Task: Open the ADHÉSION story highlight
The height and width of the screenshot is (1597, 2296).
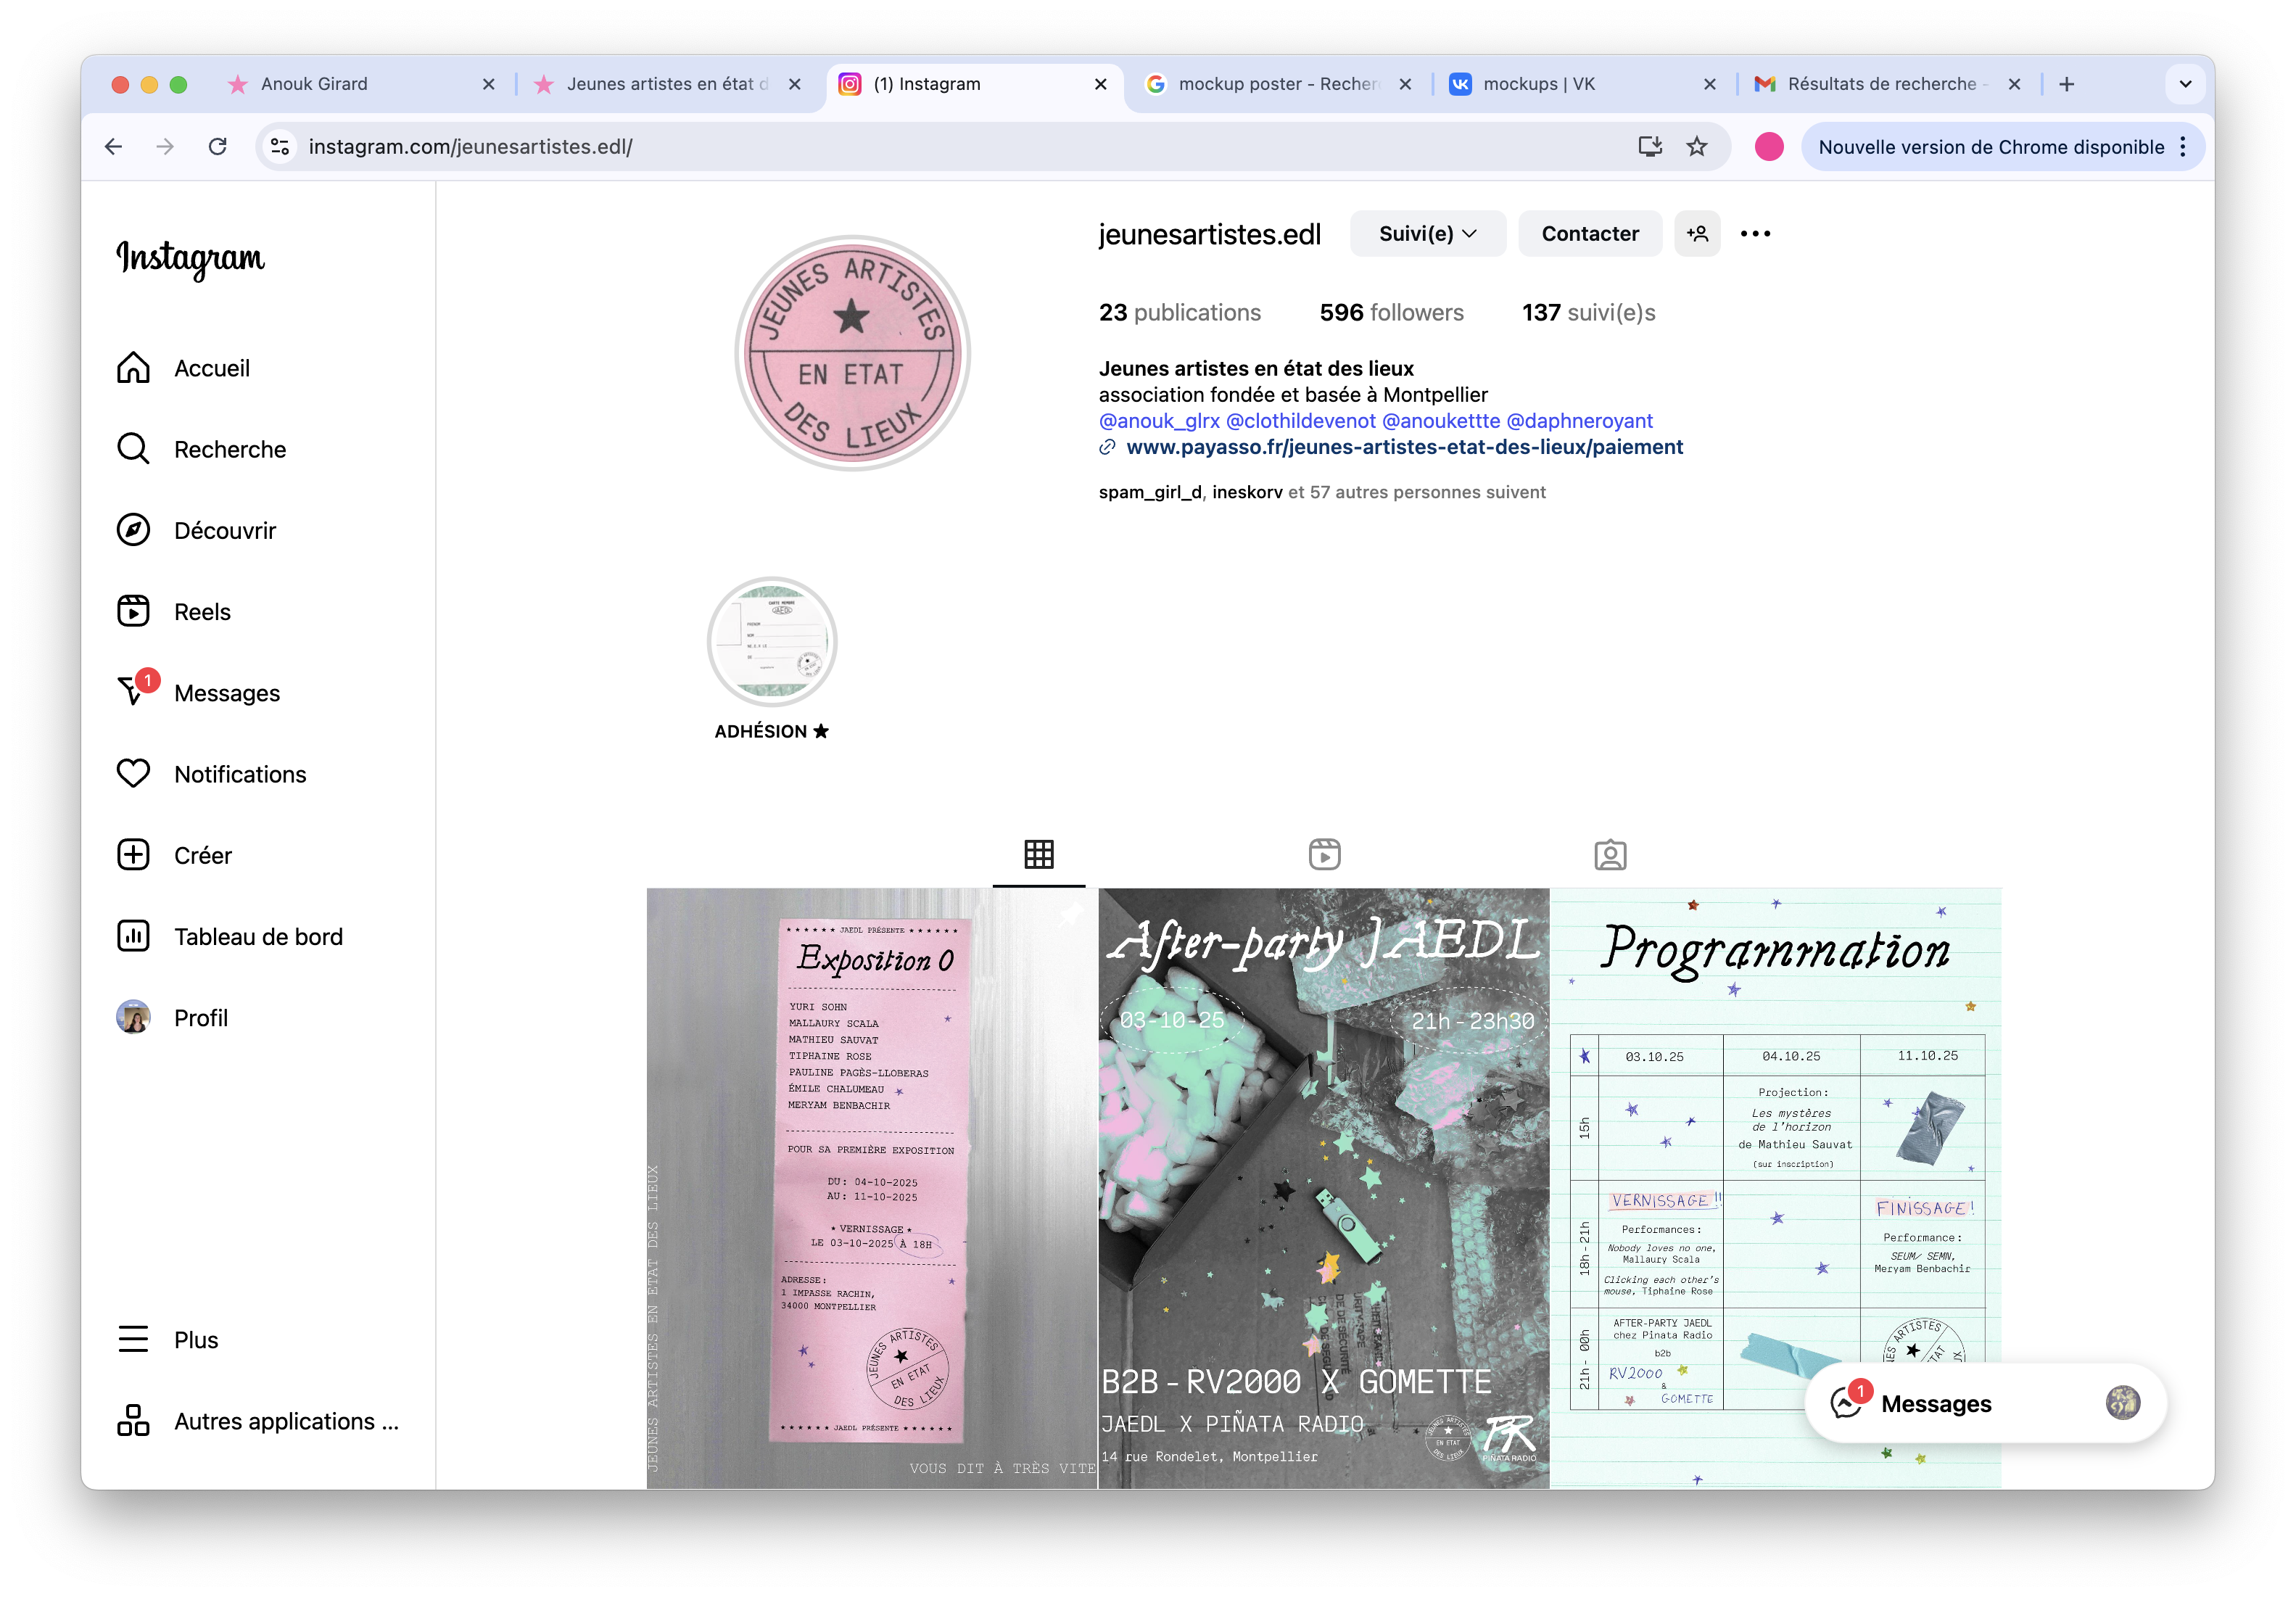Action: pyautogui.click(x=772, y=642)
